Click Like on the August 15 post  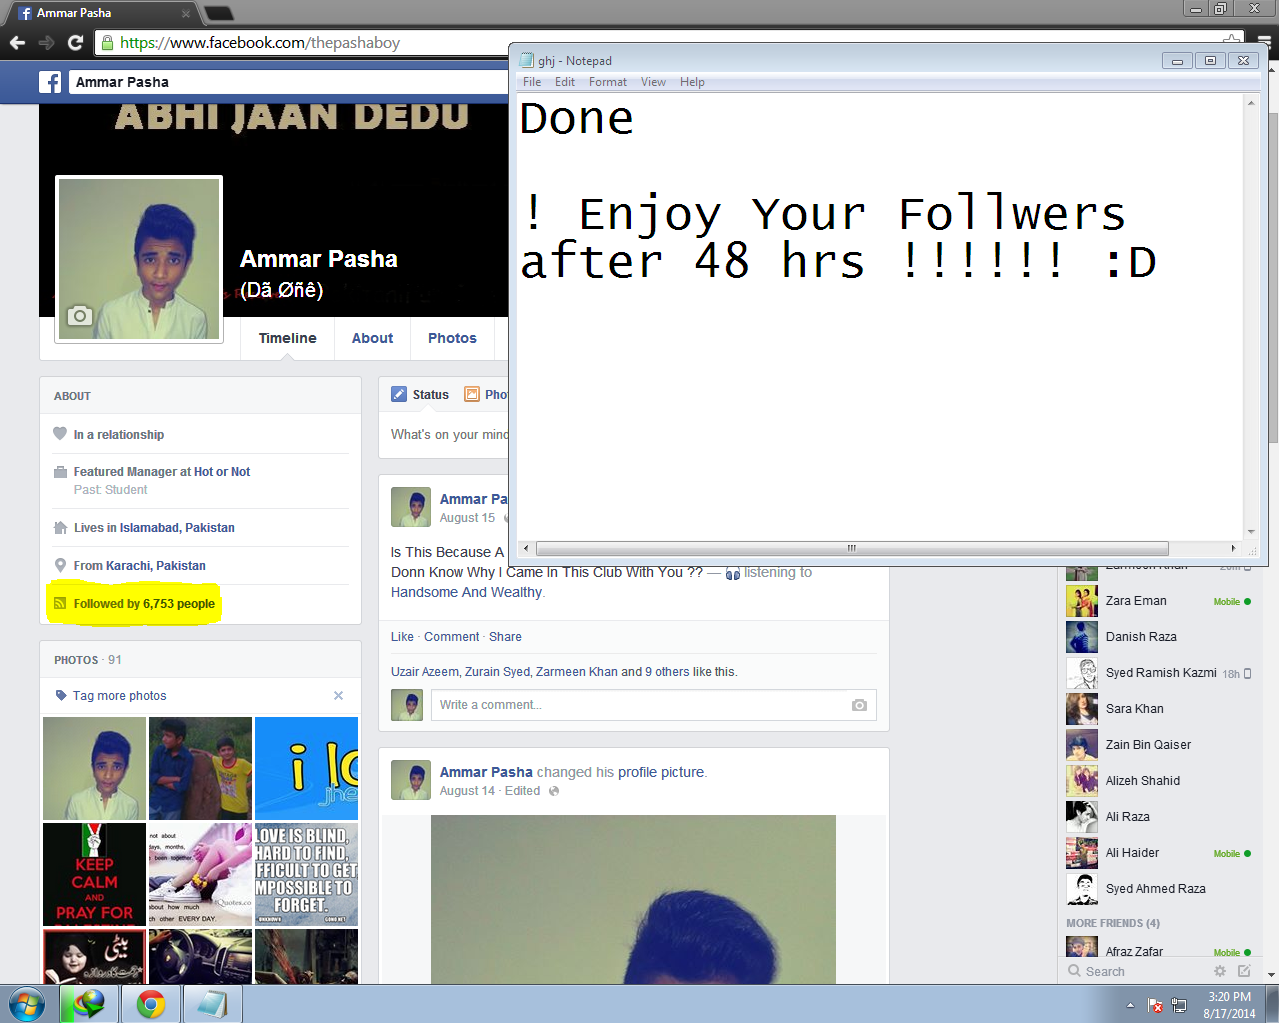402,637
